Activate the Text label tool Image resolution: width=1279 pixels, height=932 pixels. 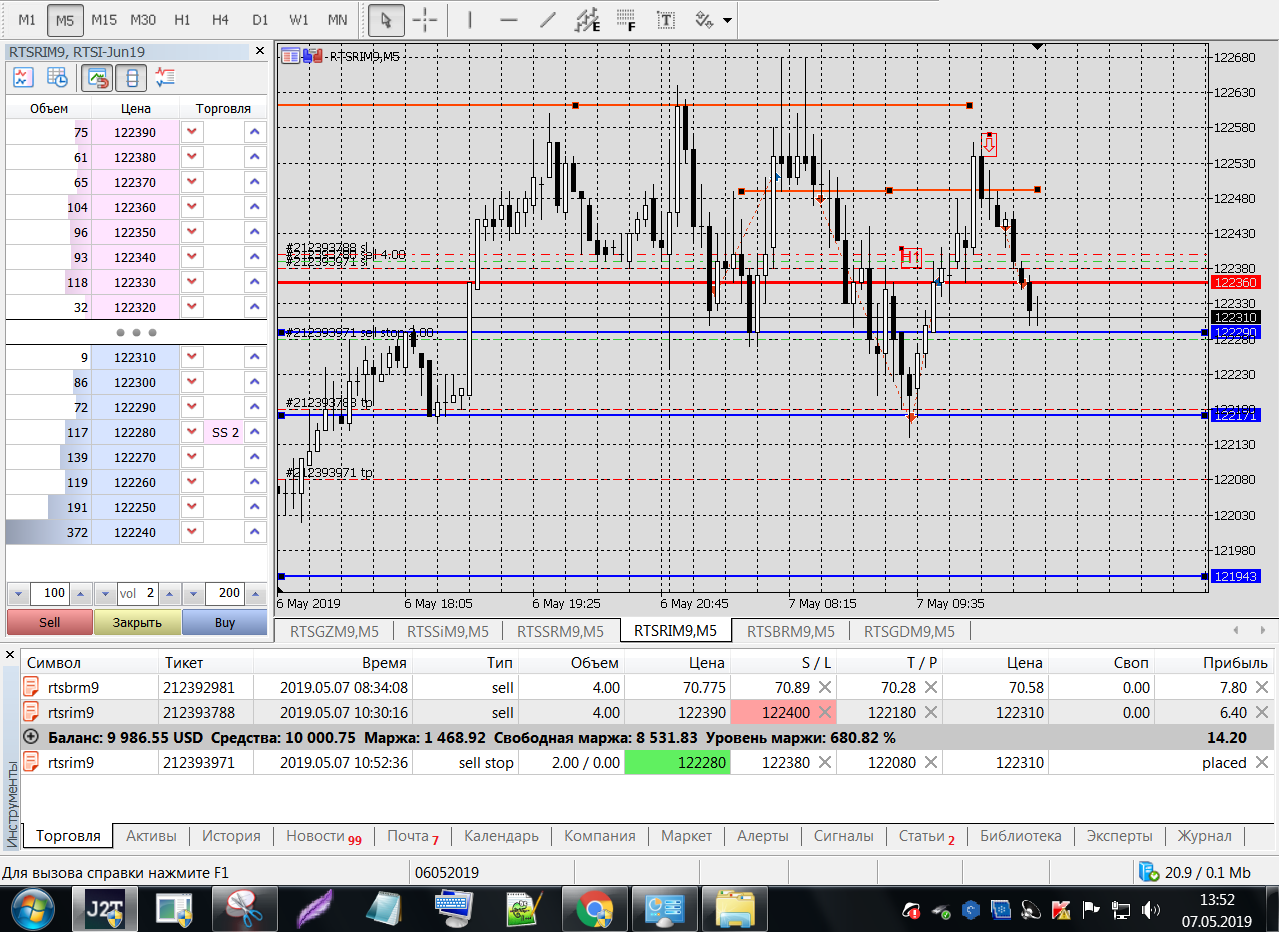pyautogui.click(x=664, y=19)
